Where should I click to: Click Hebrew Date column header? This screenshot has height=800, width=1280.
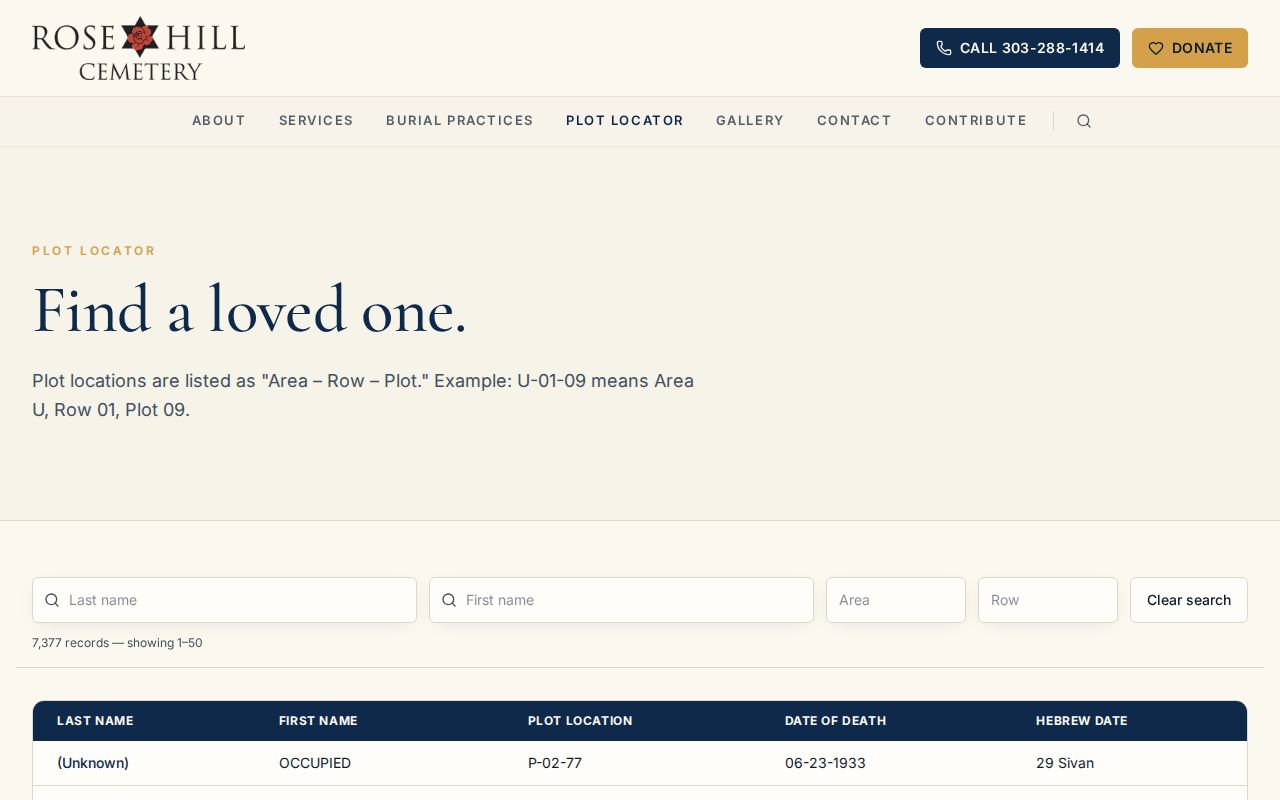tap(1081, 721)
